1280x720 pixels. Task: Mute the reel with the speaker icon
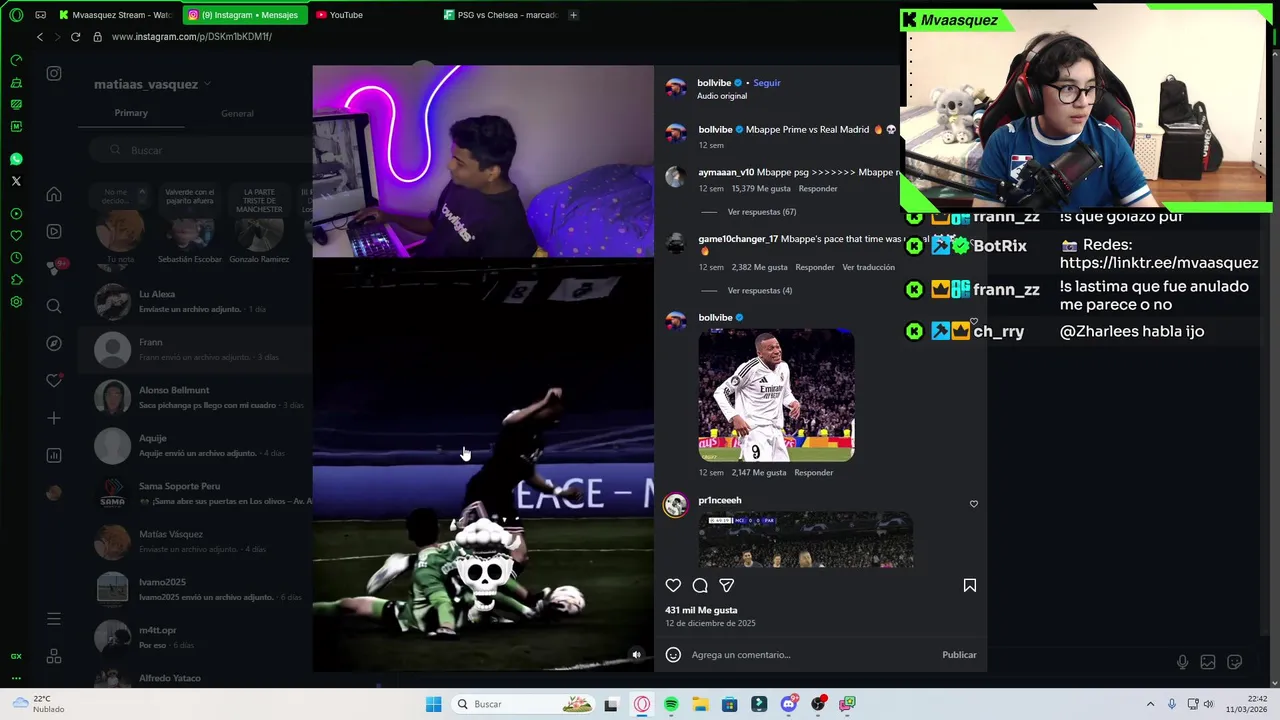click(x=636, y=655)
